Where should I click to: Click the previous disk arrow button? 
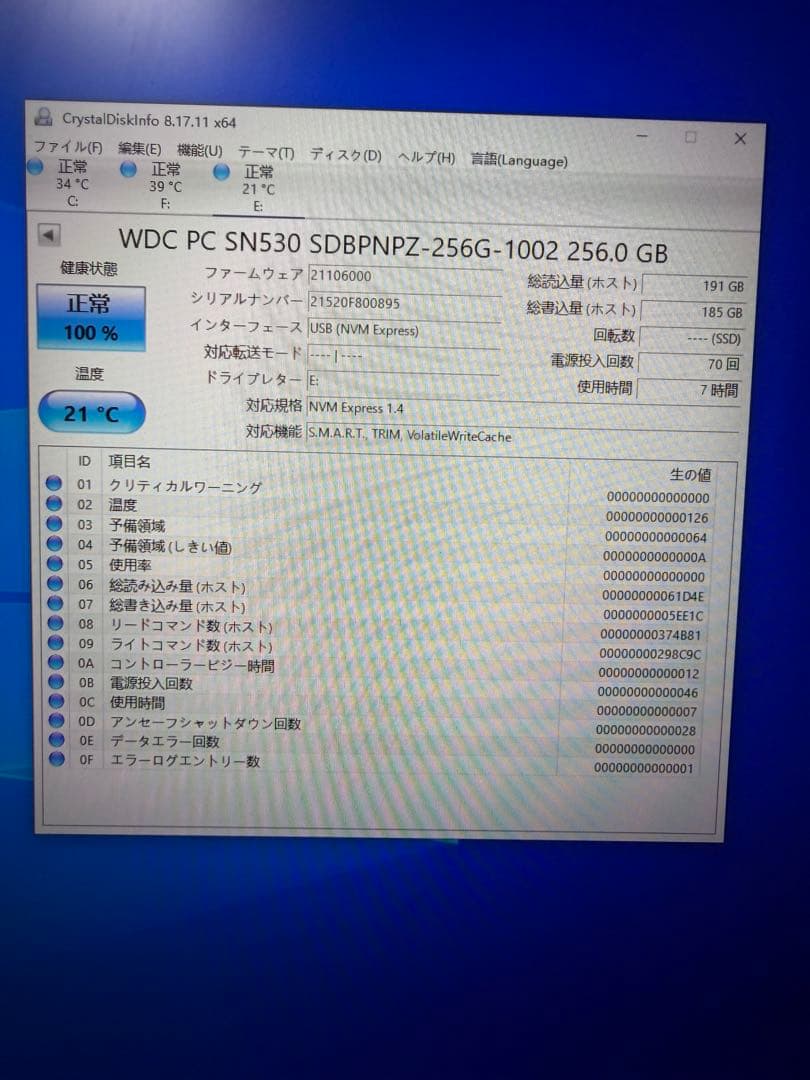tap(49, 235)
